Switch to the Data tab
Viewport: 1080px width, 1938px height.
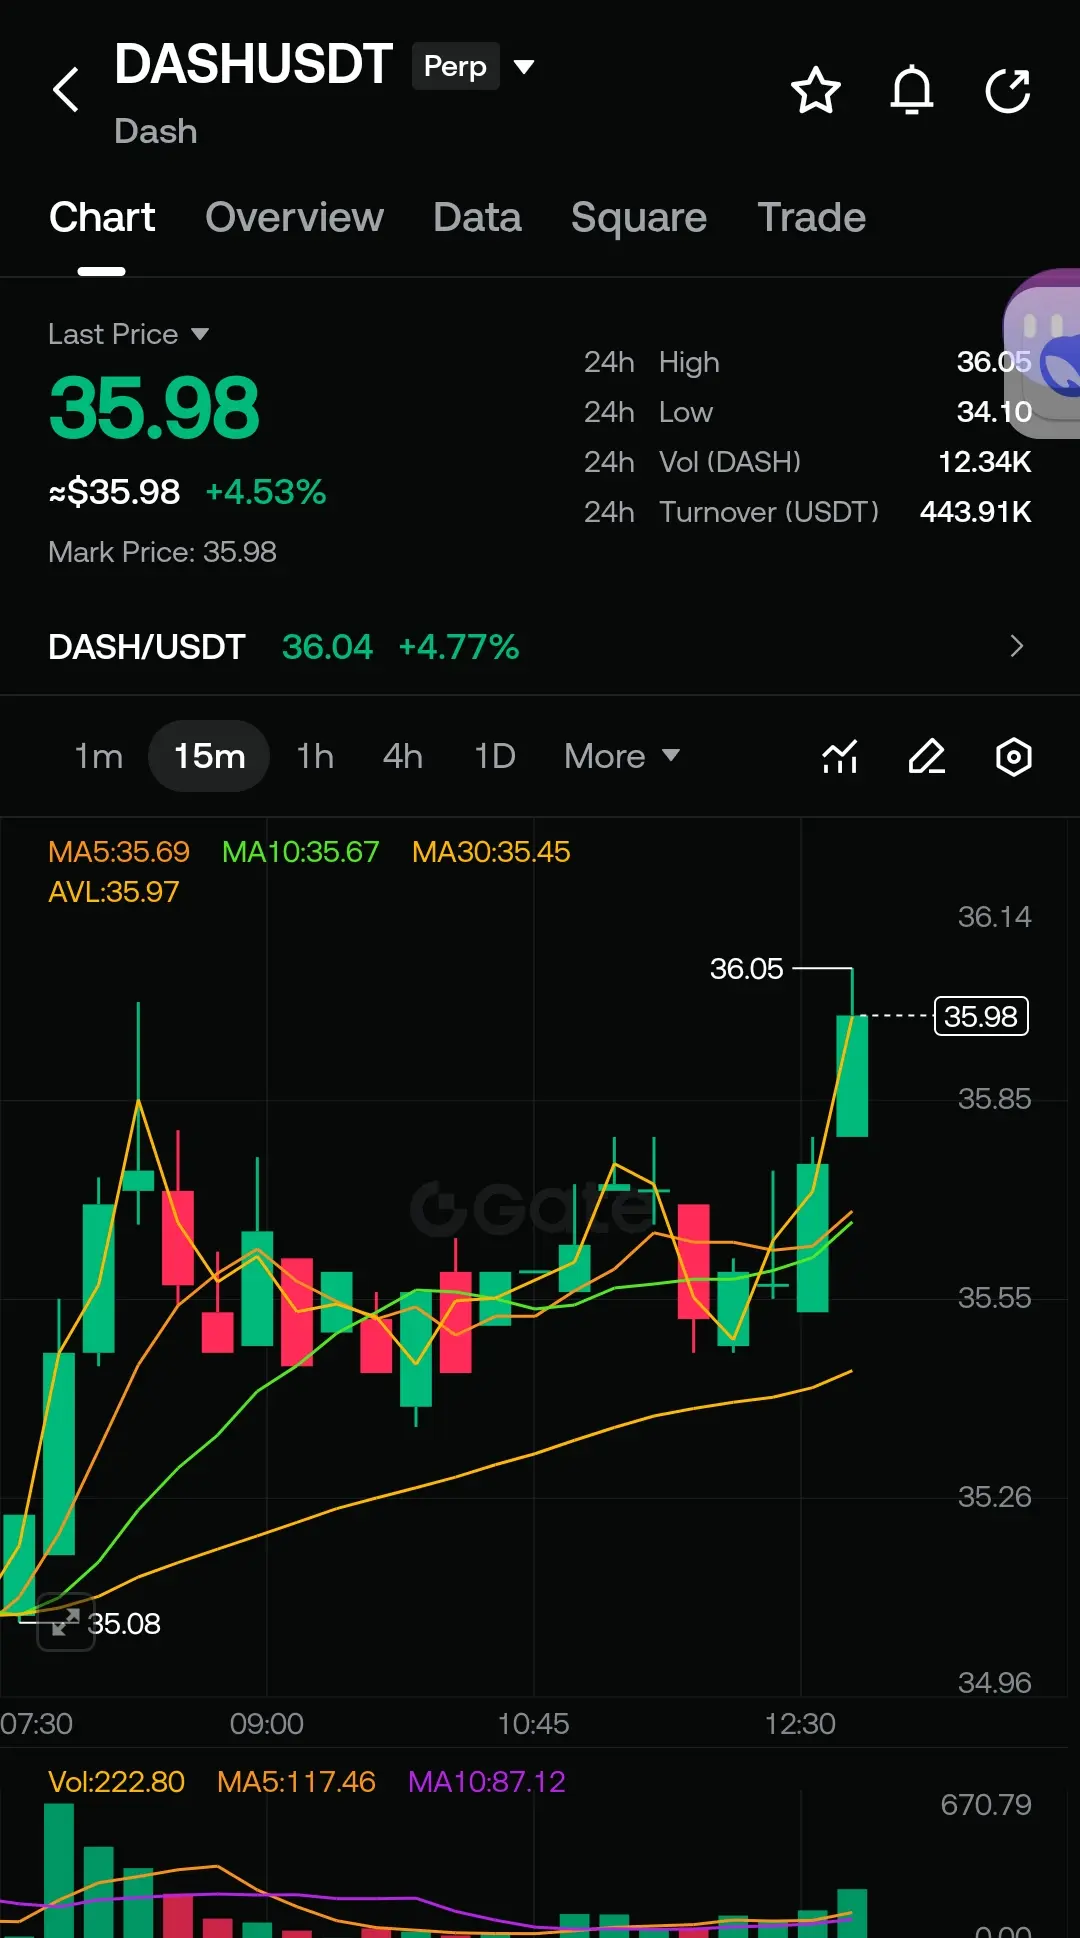pyautogui.click(x=477, y=217)
